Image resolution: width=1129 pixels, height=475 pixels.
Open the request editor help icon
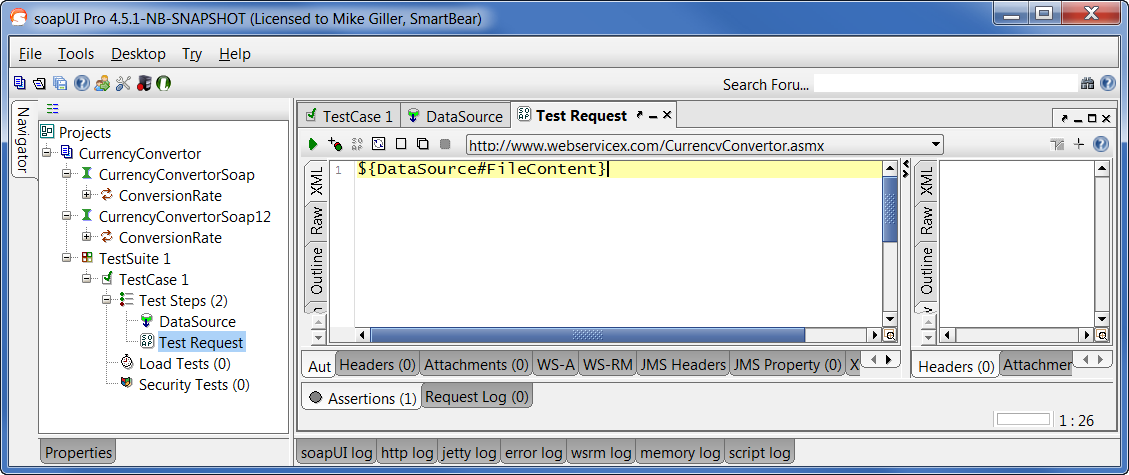(x=1100, y=144)
